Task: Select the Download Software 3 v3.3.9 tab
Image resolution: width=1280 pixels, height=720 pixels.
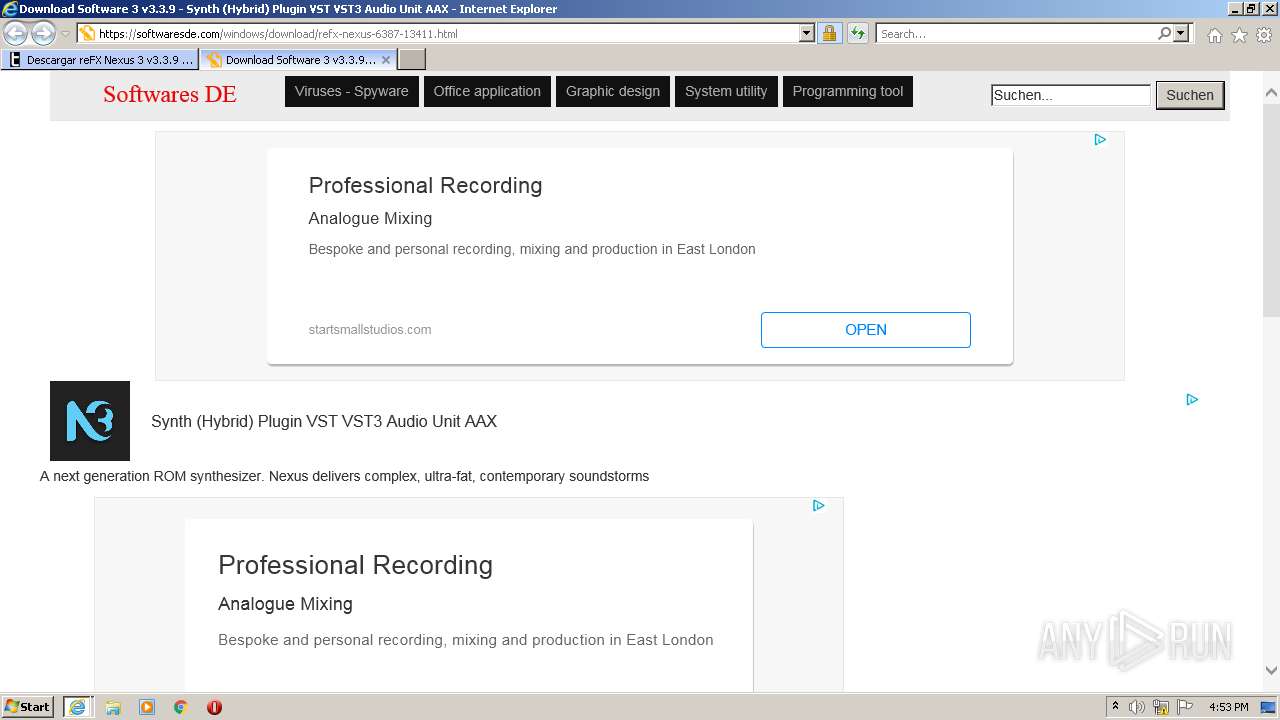Action: tap(290, 60)
